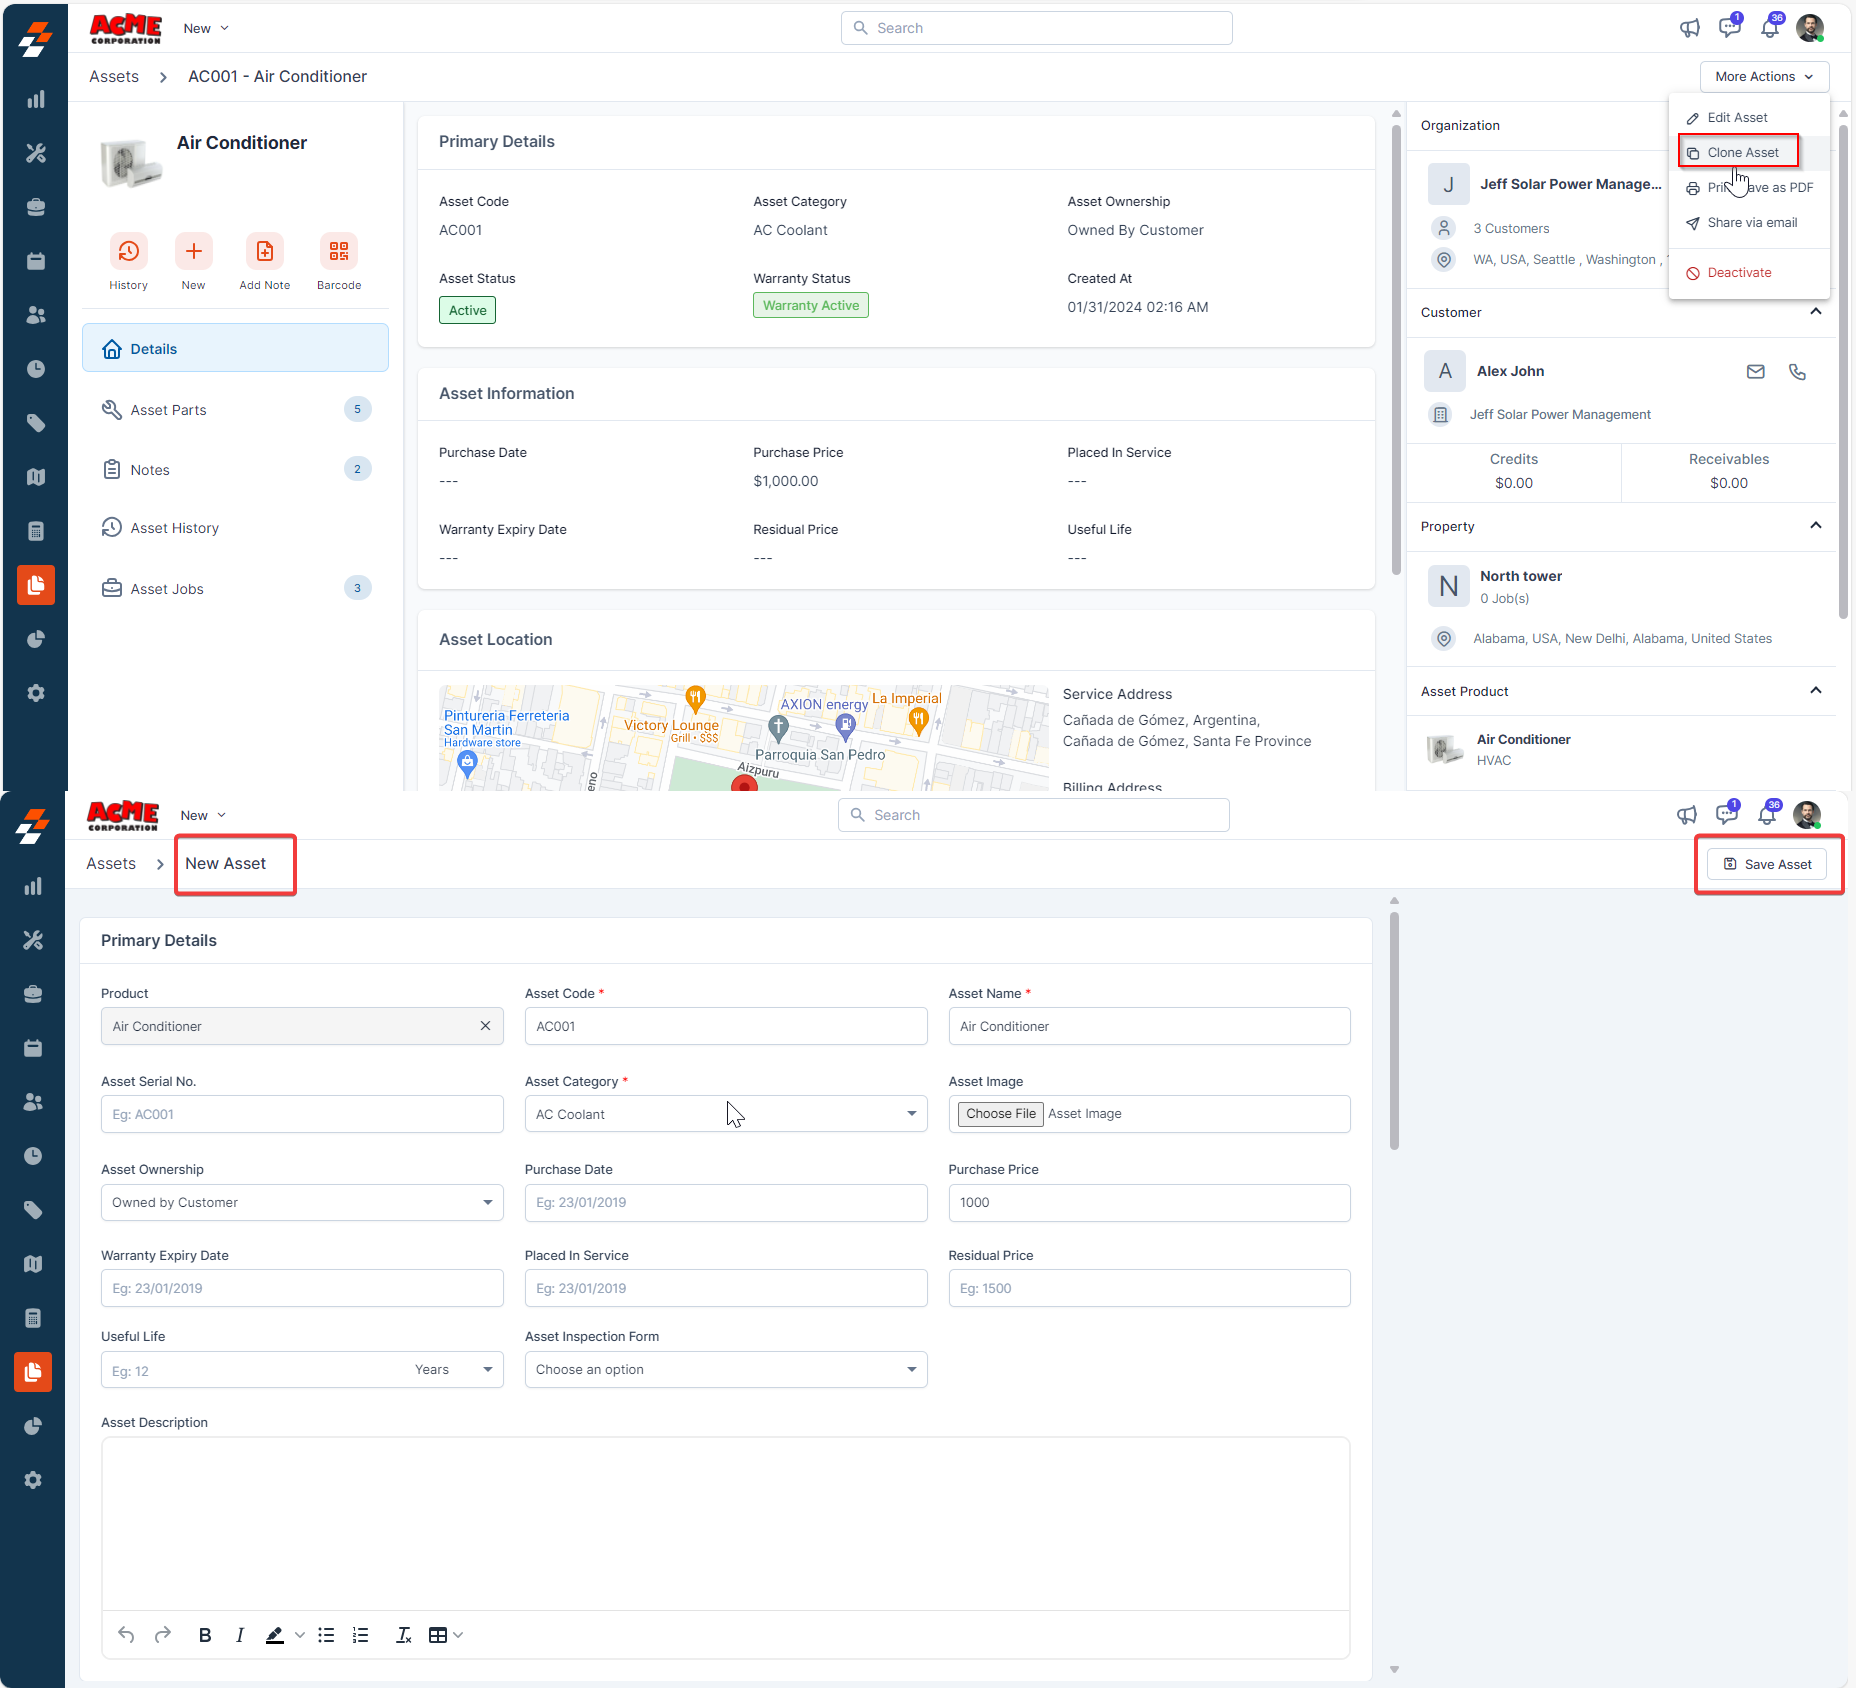Choose Deactivate in More Actions menu
The width and height of the screenshot is (1856, 1688).
tap(1738, 273)
